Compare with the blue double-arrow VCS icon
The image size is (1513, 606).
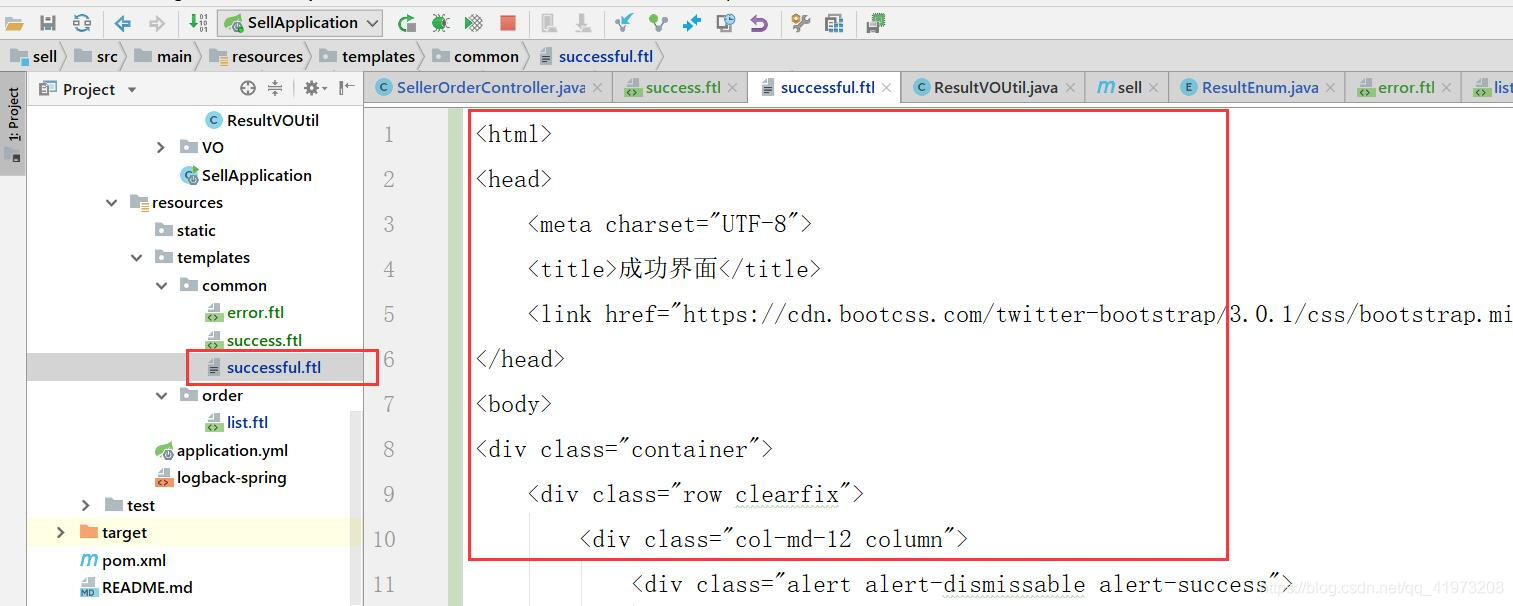click(x=692, y=23)
